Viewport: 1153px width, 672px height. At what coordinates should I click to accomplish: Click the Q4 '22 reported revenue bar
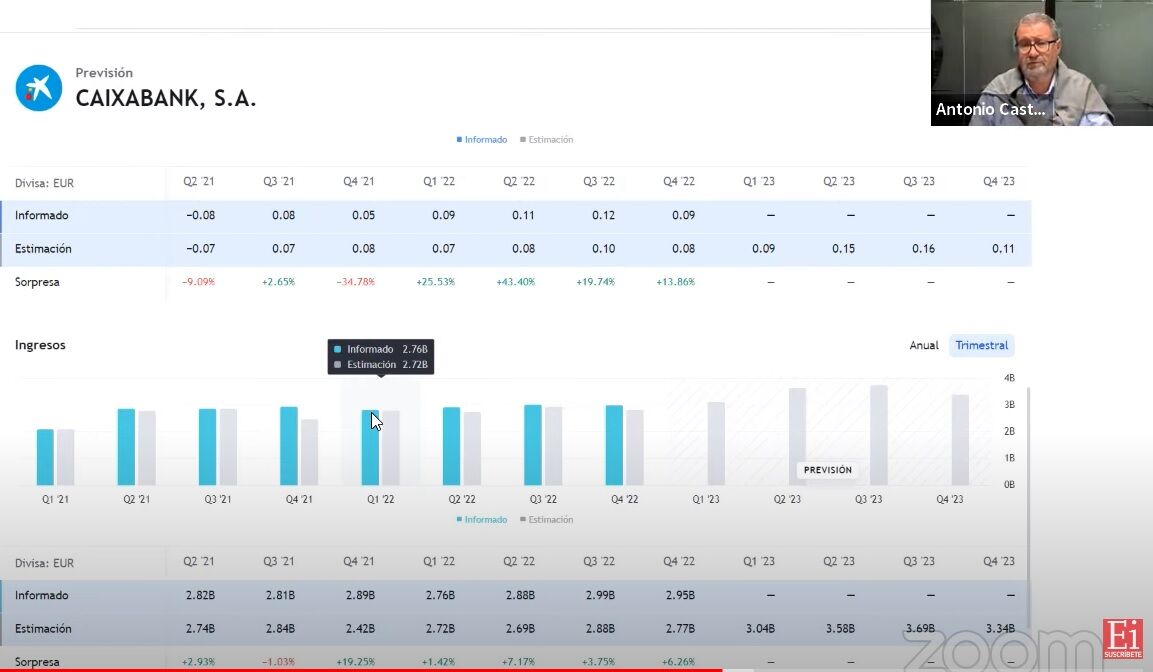(614, 446)
